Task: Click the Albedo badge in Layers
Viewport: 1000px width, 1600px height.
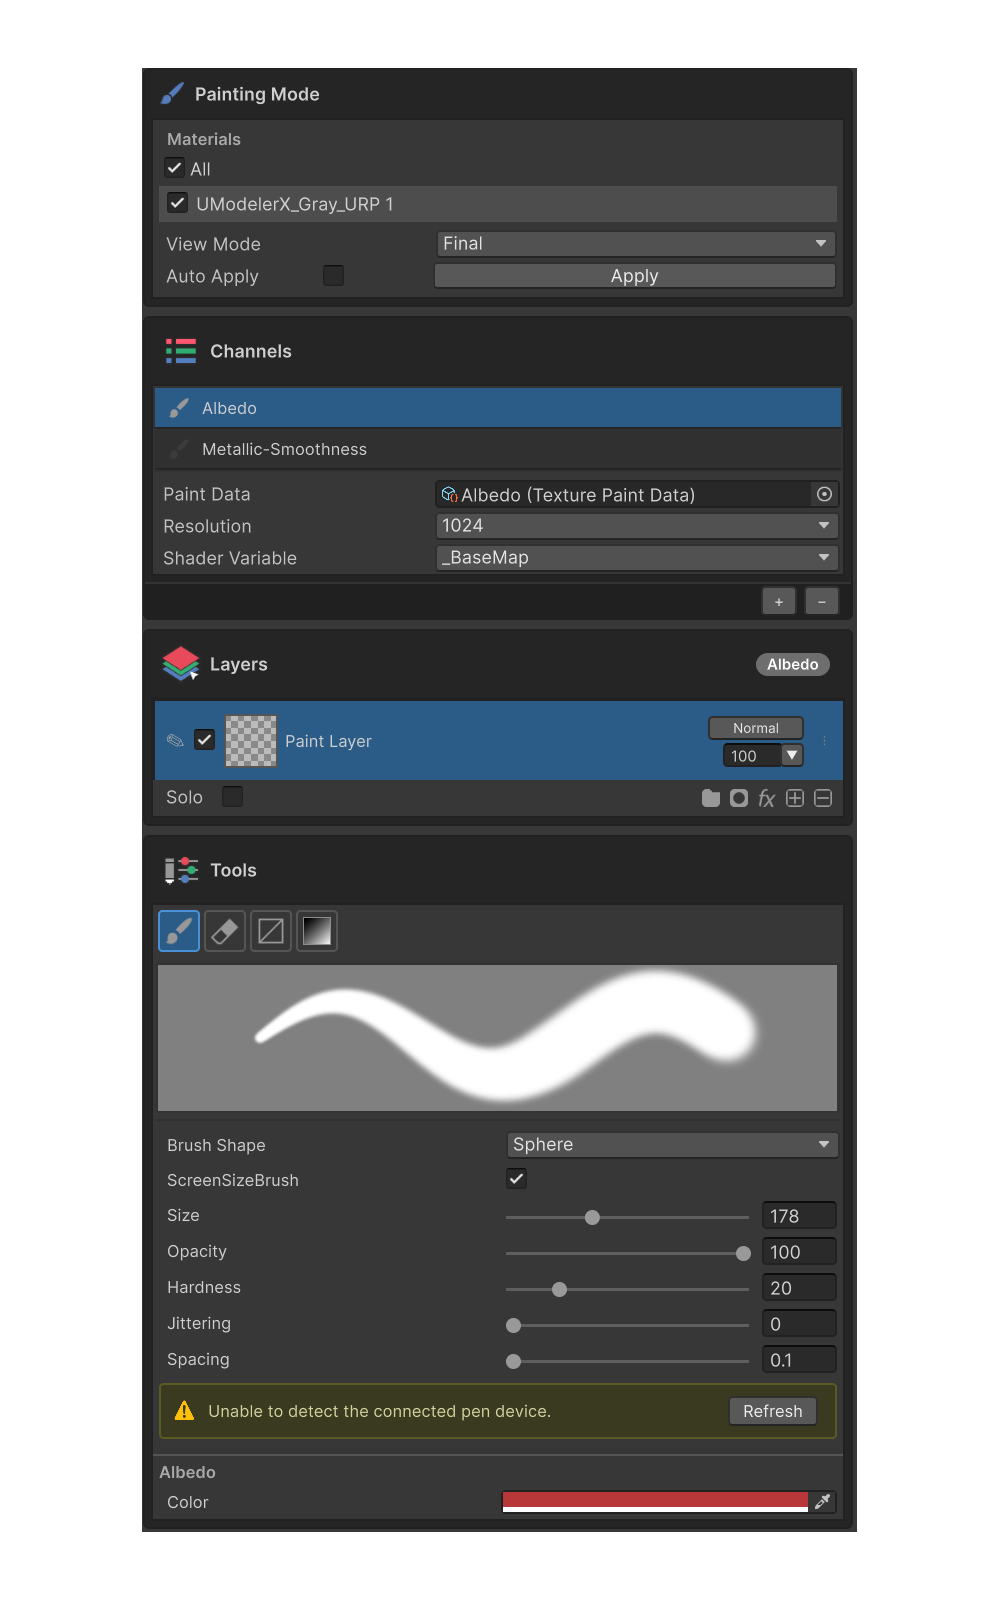Action: (x=793, y=664)
